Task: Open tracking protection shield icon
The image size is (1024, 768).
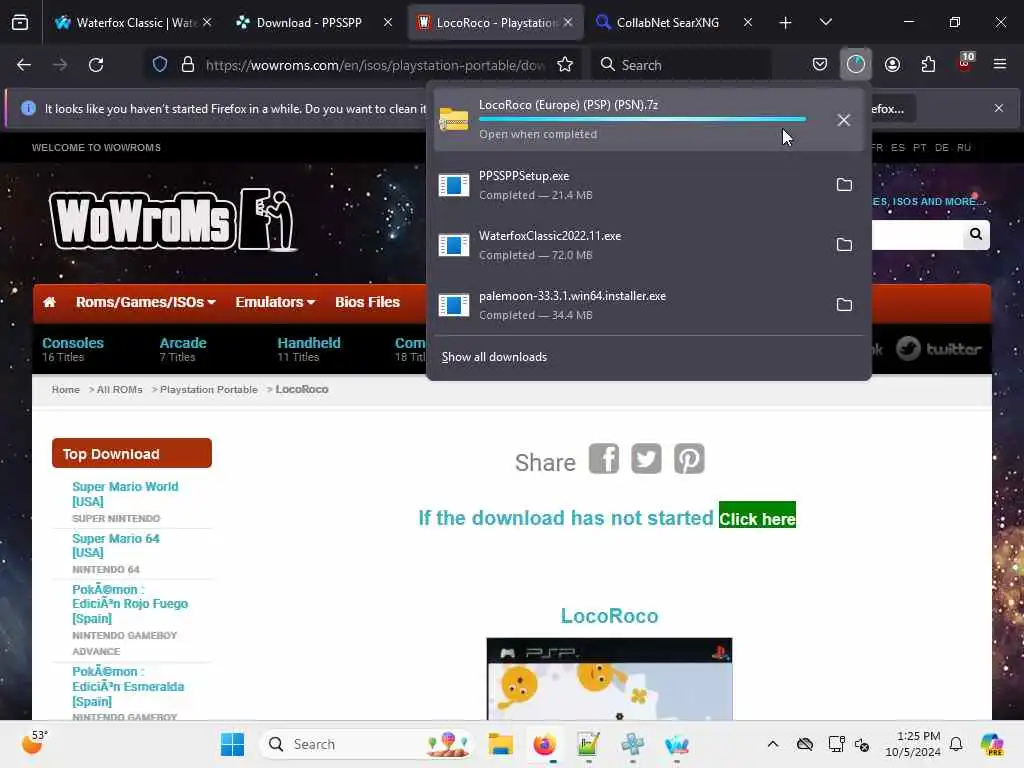Action: [x=160, y=65]
